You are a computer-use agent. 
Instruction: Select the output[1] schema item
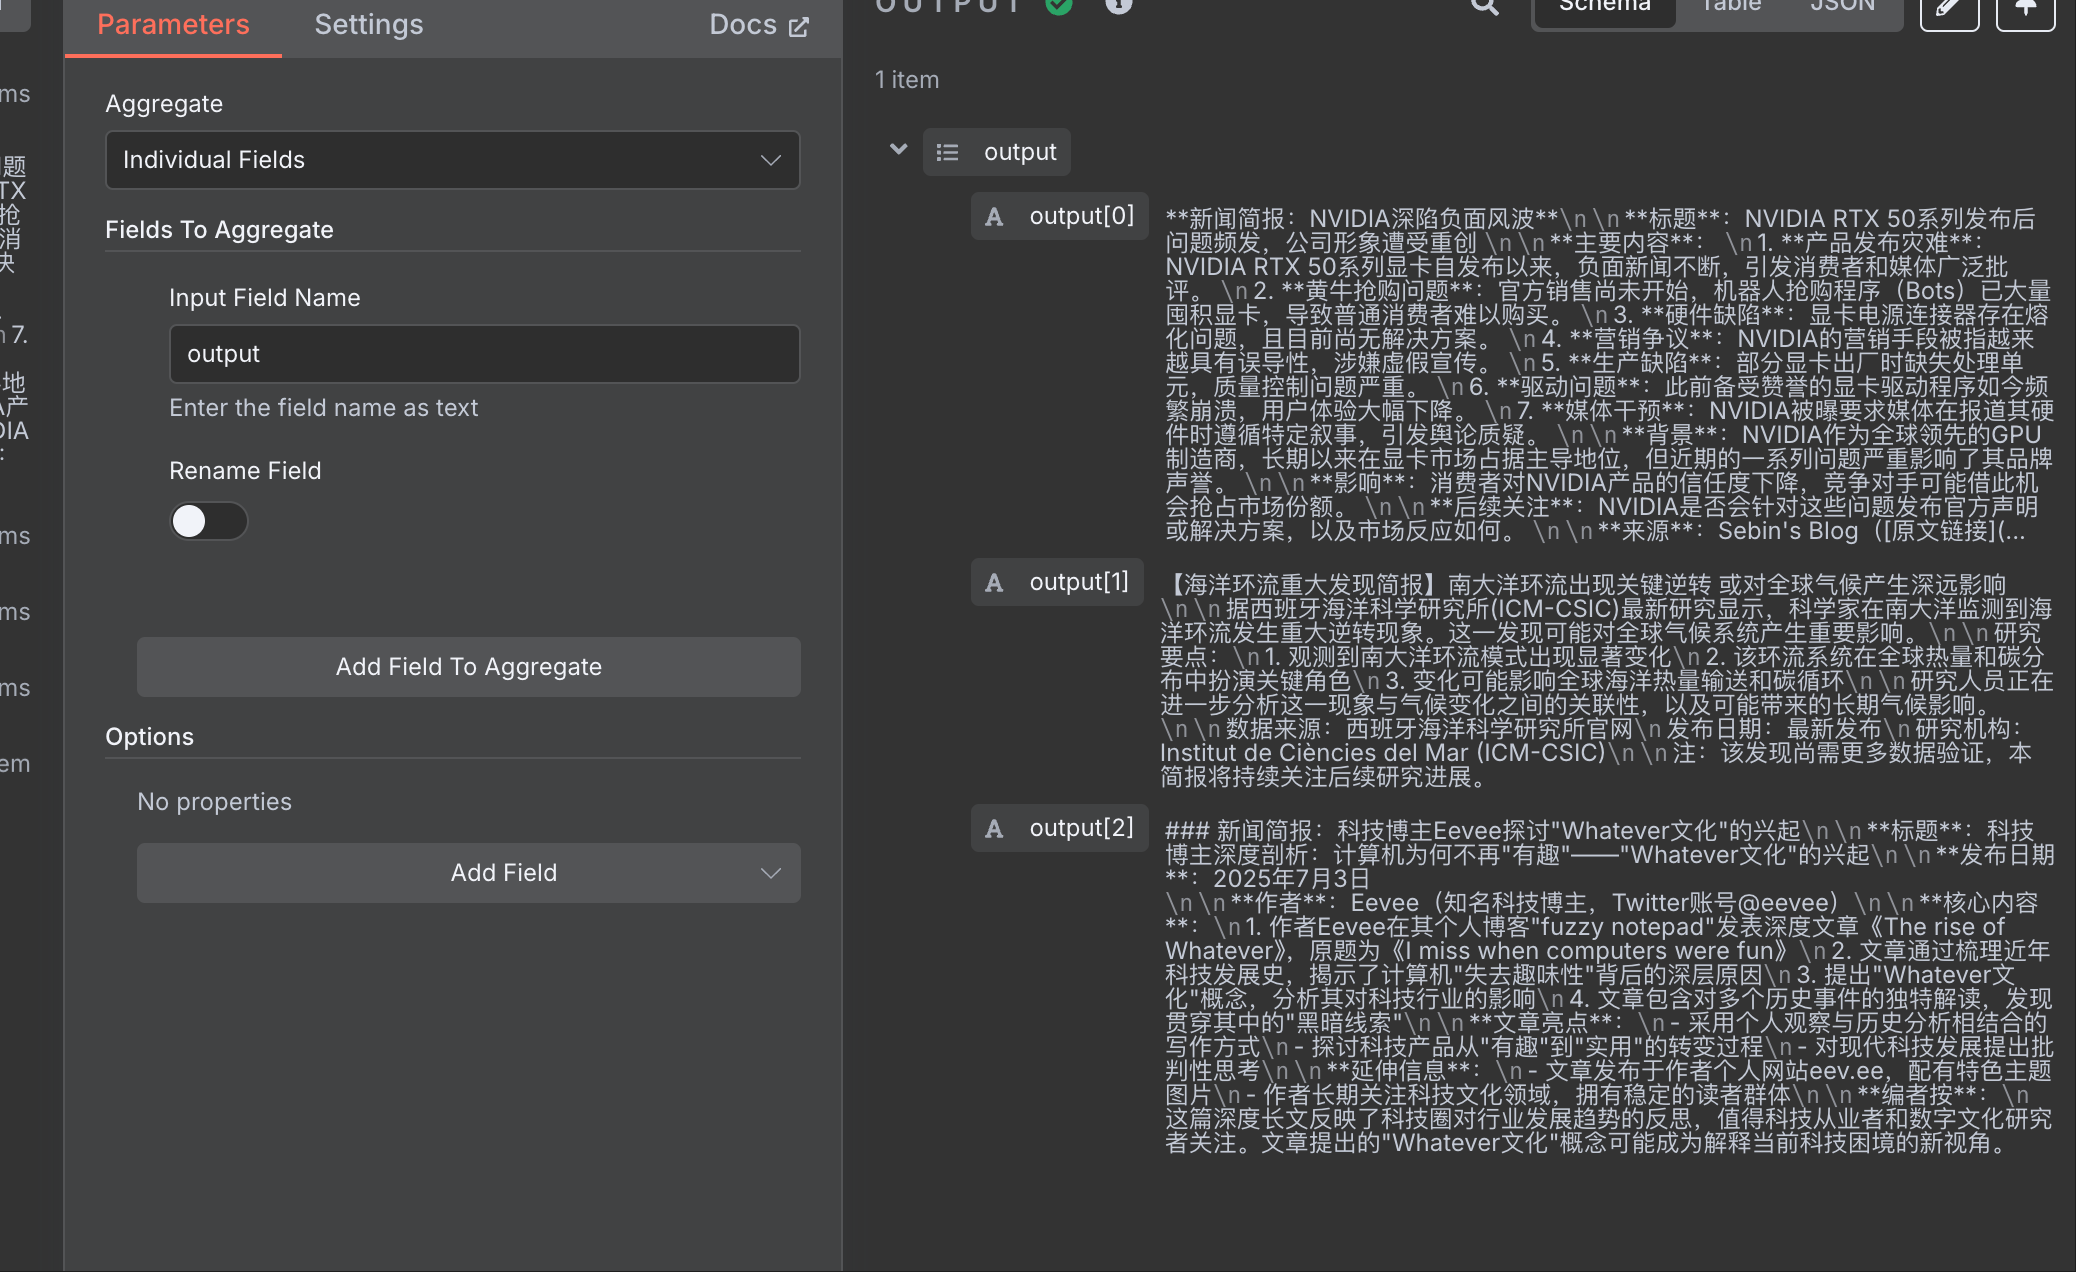click(x=1078, y=582)
